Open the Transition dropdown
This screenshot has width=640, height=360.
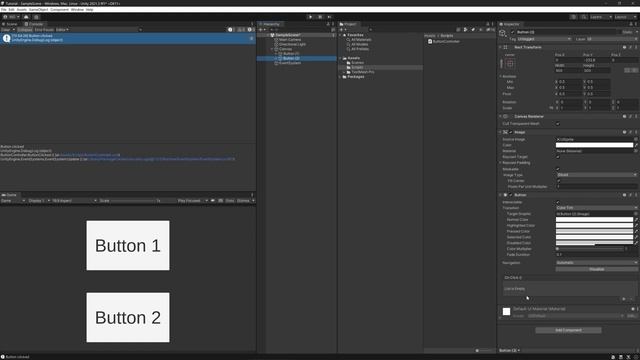(x=596, y=208)
